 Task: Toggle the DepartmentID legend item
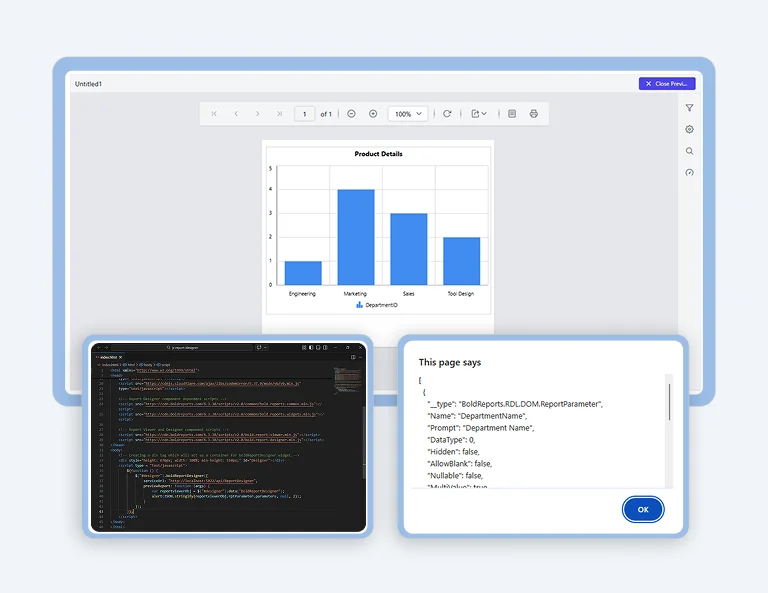[x=377, y=305]
